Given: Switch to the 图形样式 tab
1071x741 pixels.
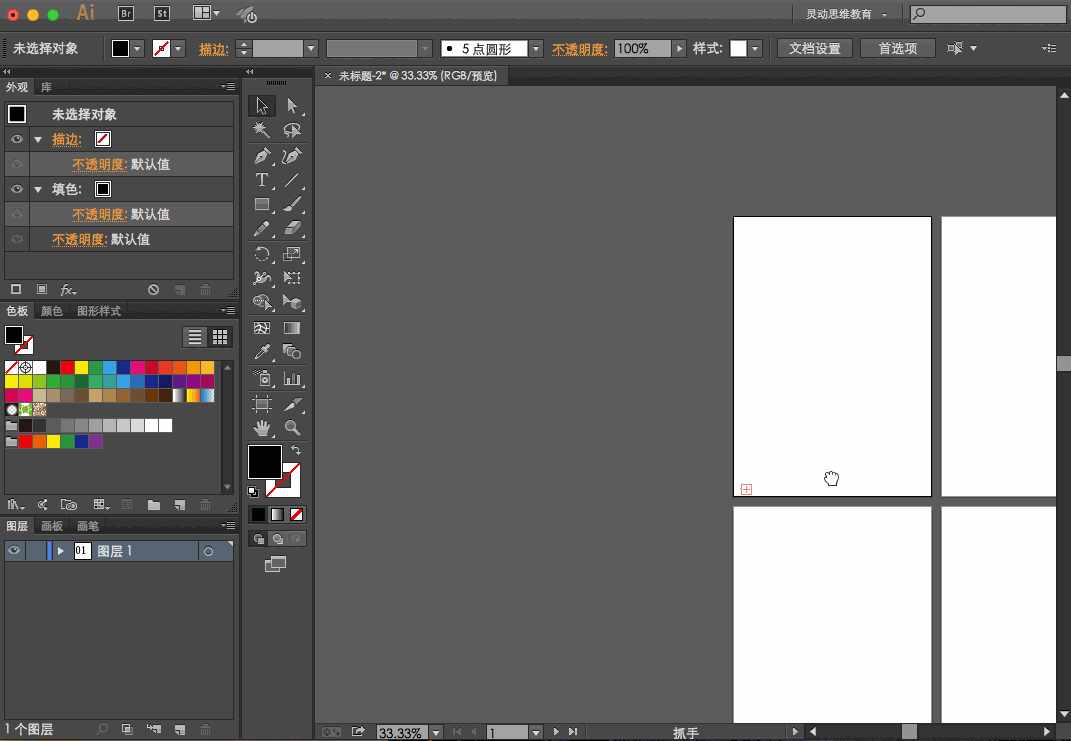Looking at the screenshot, I should coord(99,311).
